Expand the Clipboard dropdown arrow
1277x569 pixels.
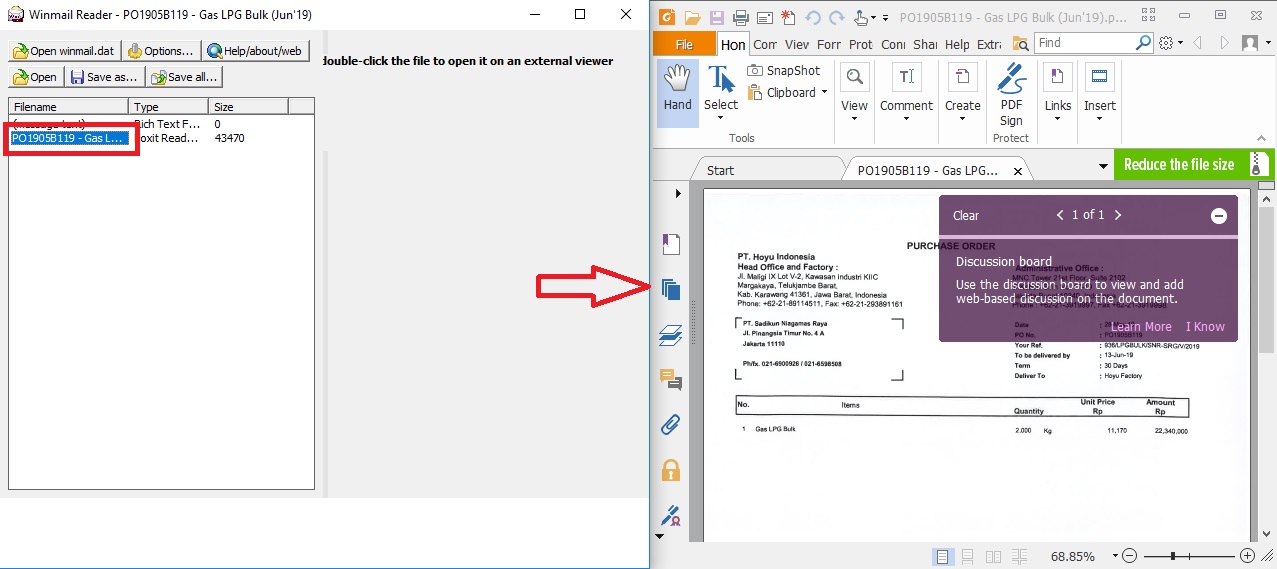[824, 92]
